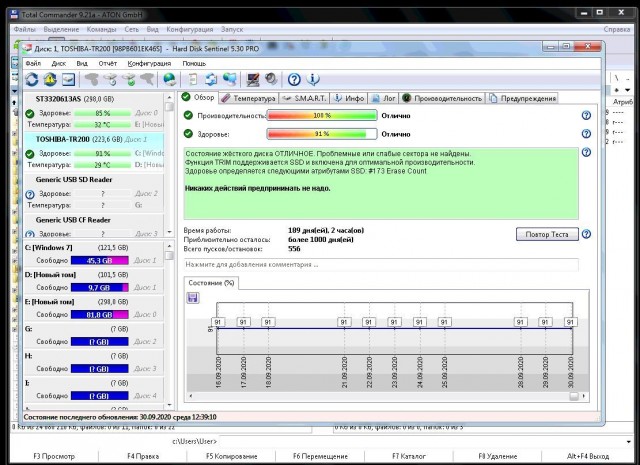The width and height of the screenshot is (640, 465).
Task: Click the blue arrows update toolbar icon
Action: (x=211, y=79)
